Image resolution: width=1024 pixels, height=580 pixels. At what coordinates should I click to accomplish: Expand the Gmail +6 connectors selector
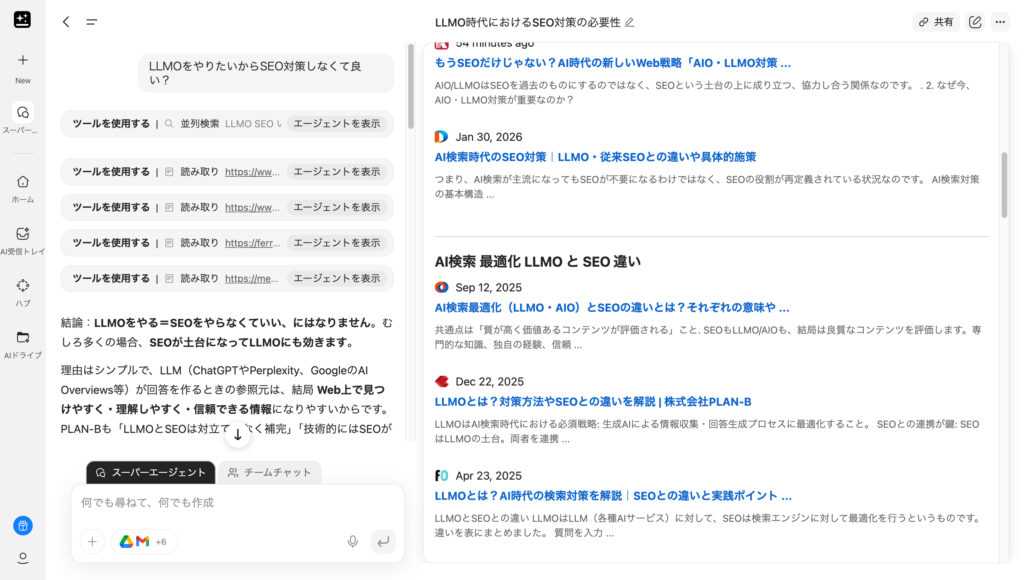coord(144,541)
